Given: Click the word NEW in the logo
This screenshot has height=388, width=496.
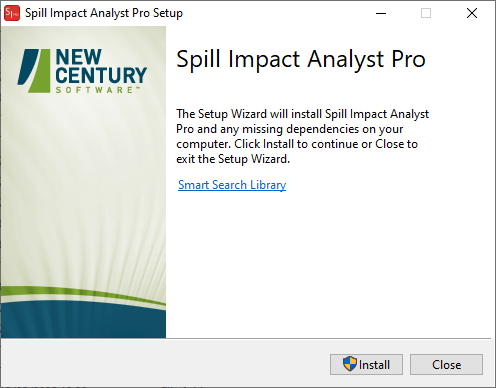Looking at the screenshot, I should pos(78,57).
